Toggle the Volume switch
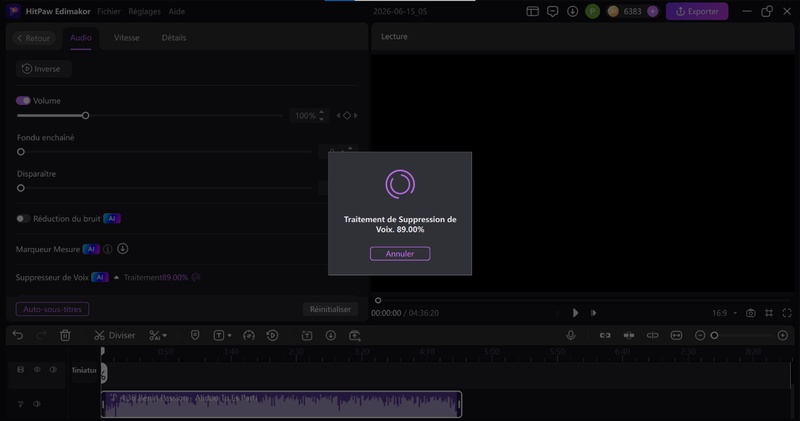 point(23,101)
